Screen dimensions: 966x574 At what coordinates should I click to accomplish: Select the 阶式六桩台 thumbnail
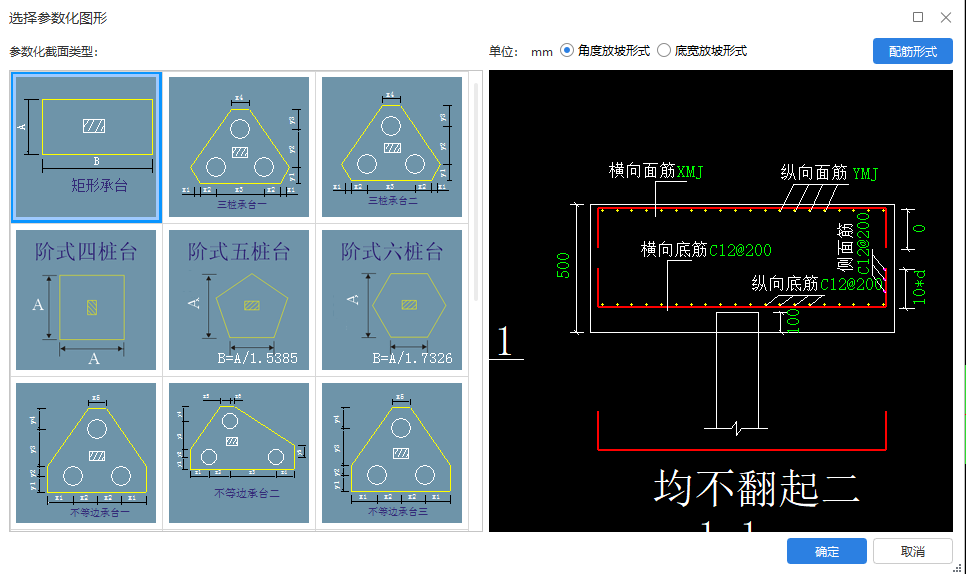point(392,300)
